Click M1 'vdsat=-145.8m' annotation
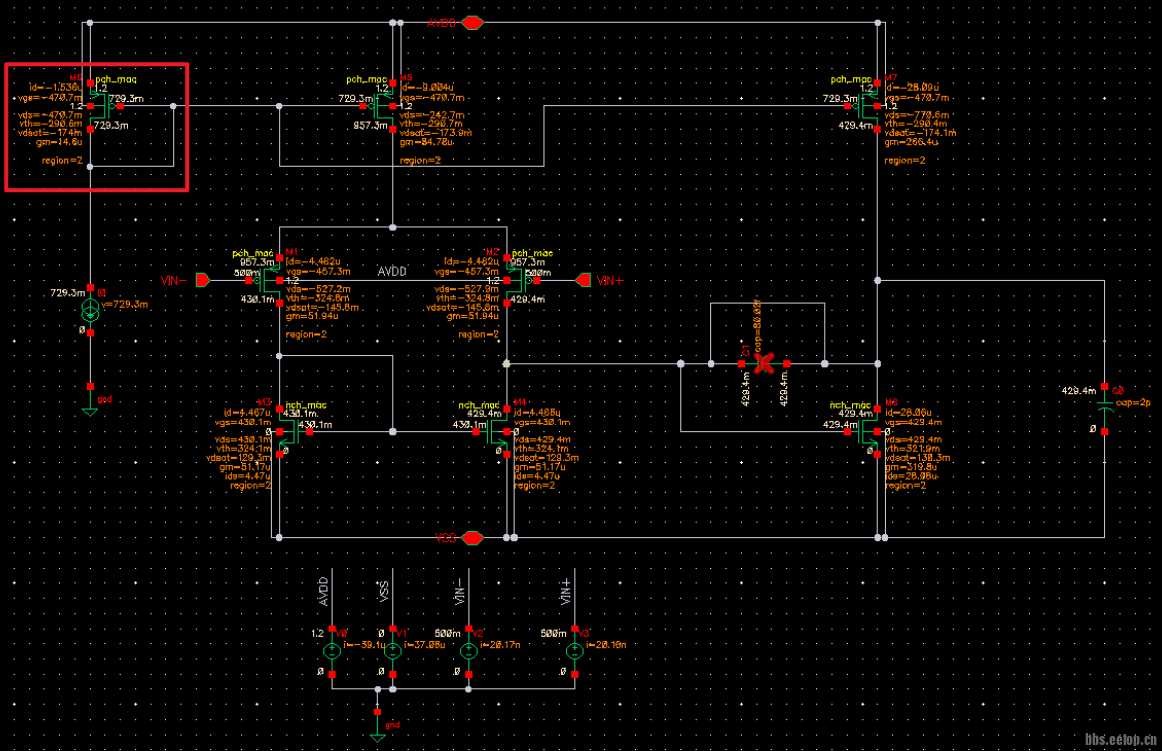Screen dimensions: 1162x751 [322, 307]
